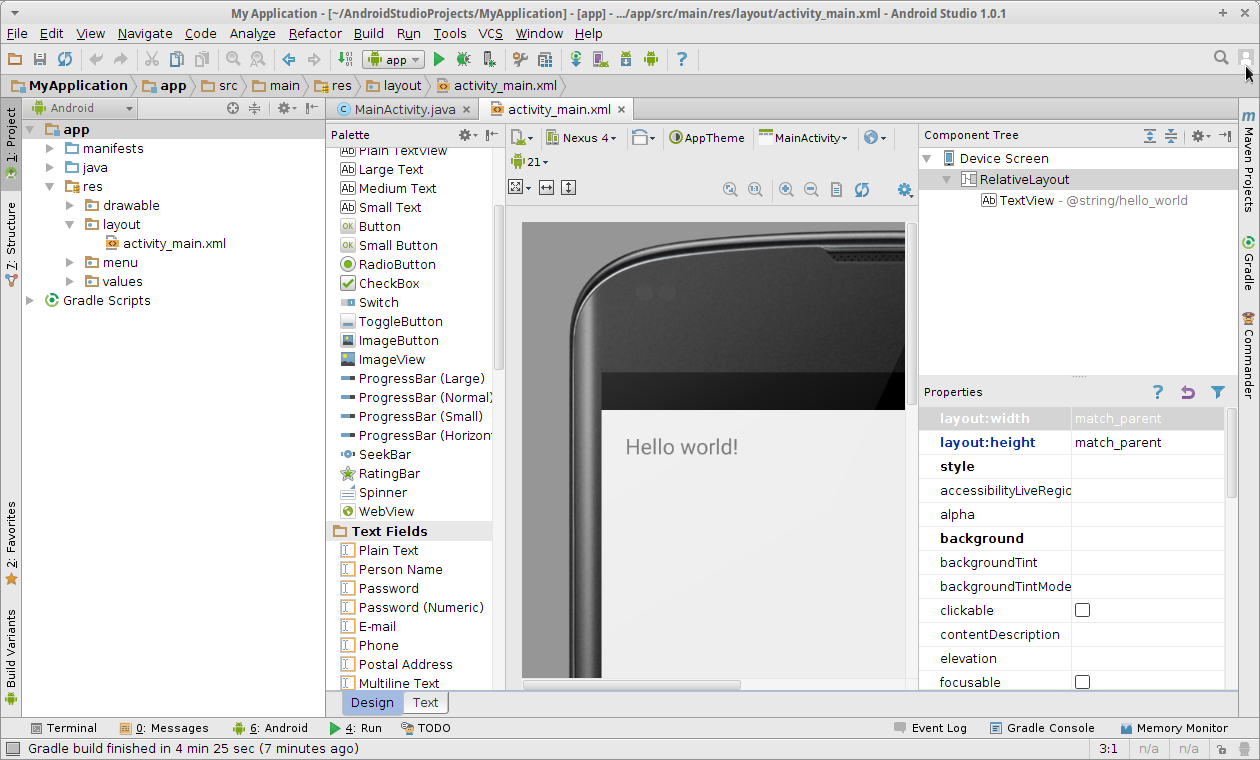Click the Help question mark in toolbar
Image resolution: width=1260 pixels, height=760 pixels.
click(x=682, y=59)
